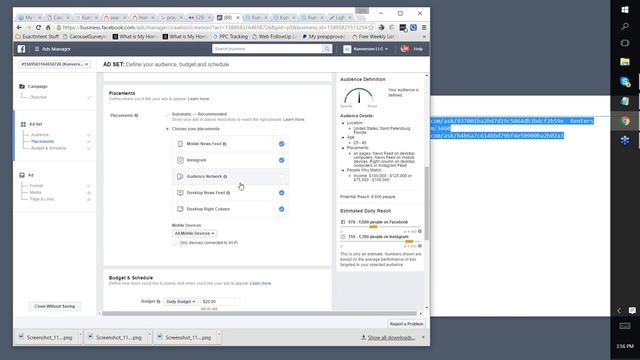Open the ad account selector dropdown

pos(54,64)
